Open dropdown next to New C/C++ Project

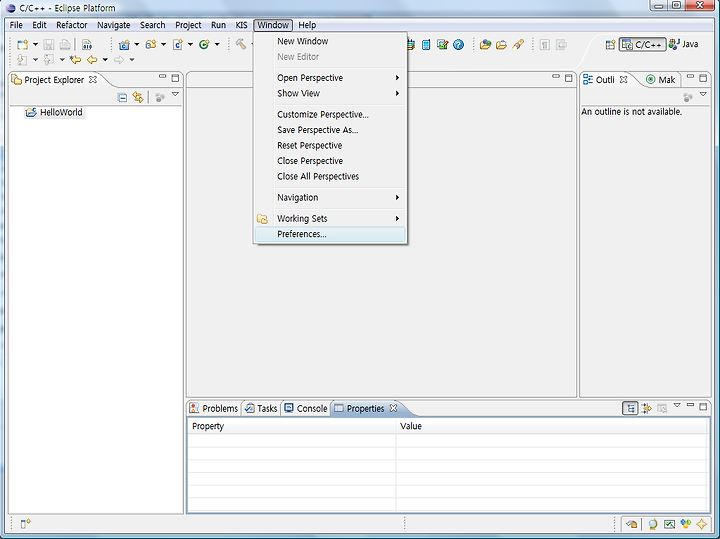(x=137, y=45)
